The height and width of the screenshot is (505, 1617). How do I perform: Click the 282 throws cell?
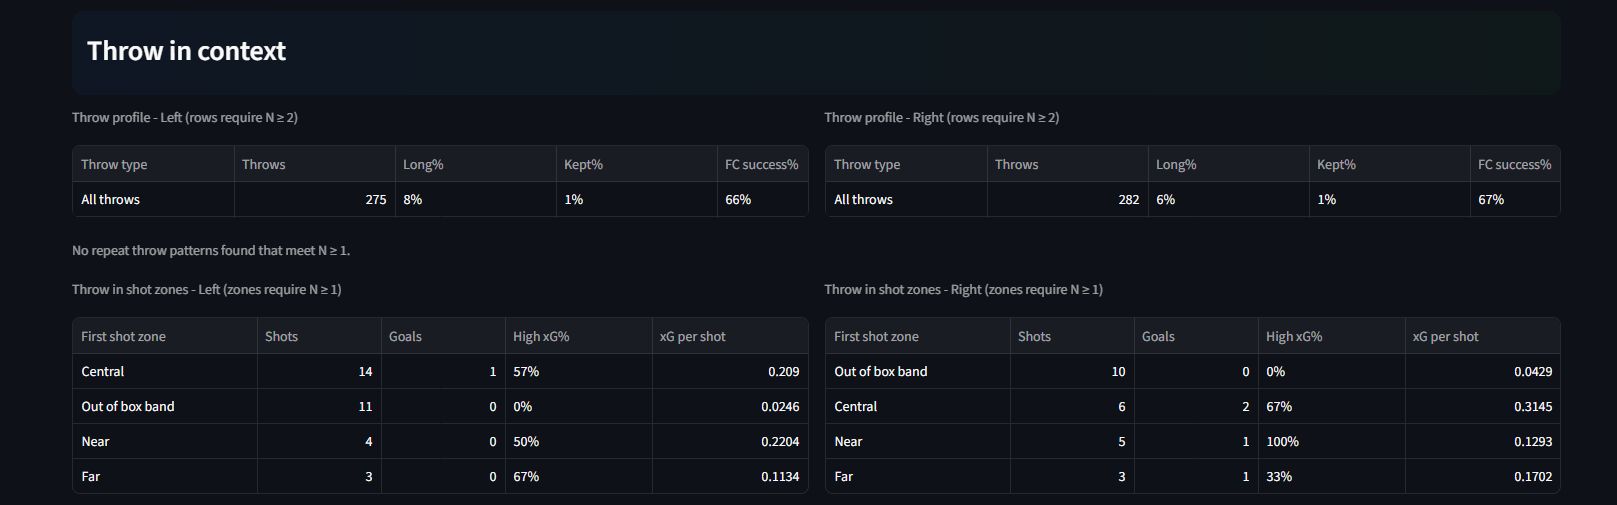pyautogui.click(x=1068, y=199)
